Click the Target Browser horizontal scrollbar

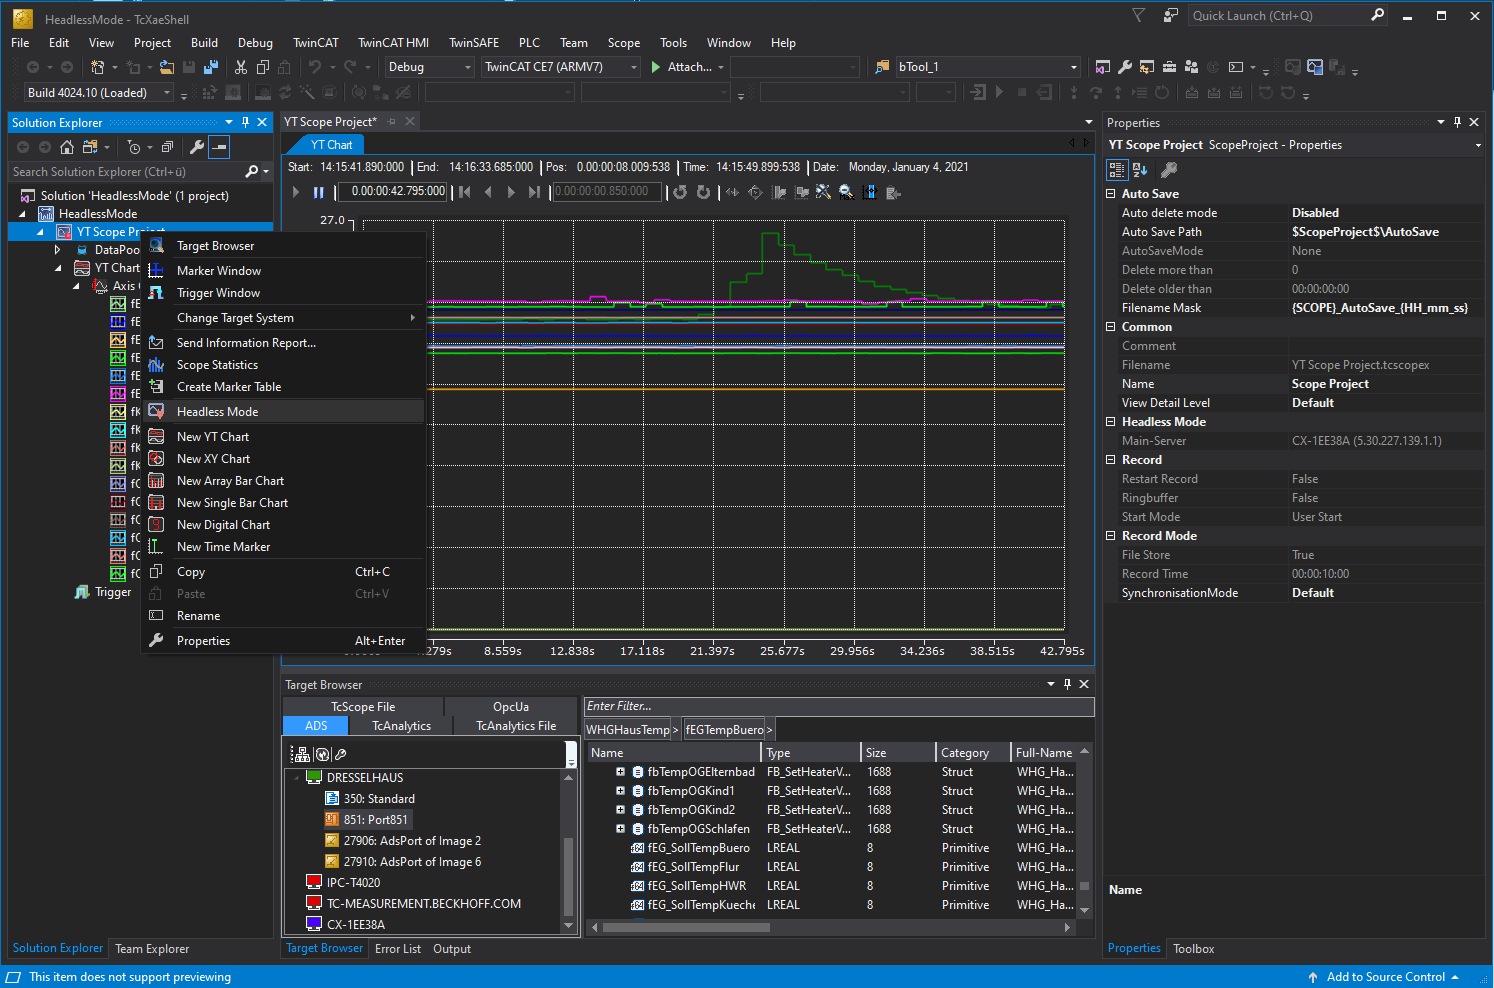pyautogui.click(x=686, y=927)
